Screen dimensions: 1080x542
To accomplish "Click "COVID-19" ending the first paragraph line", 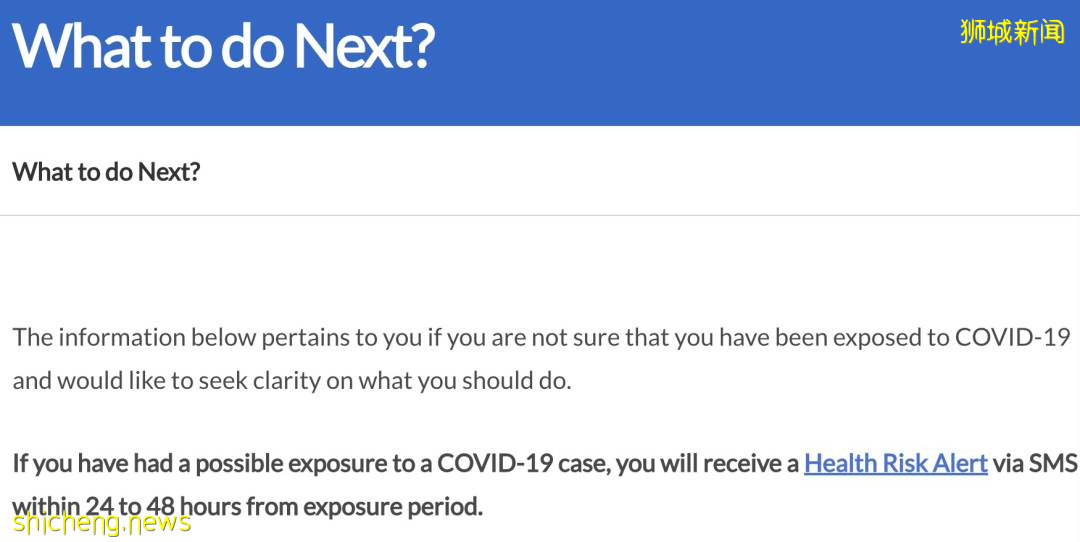I will pos(1012,337).
